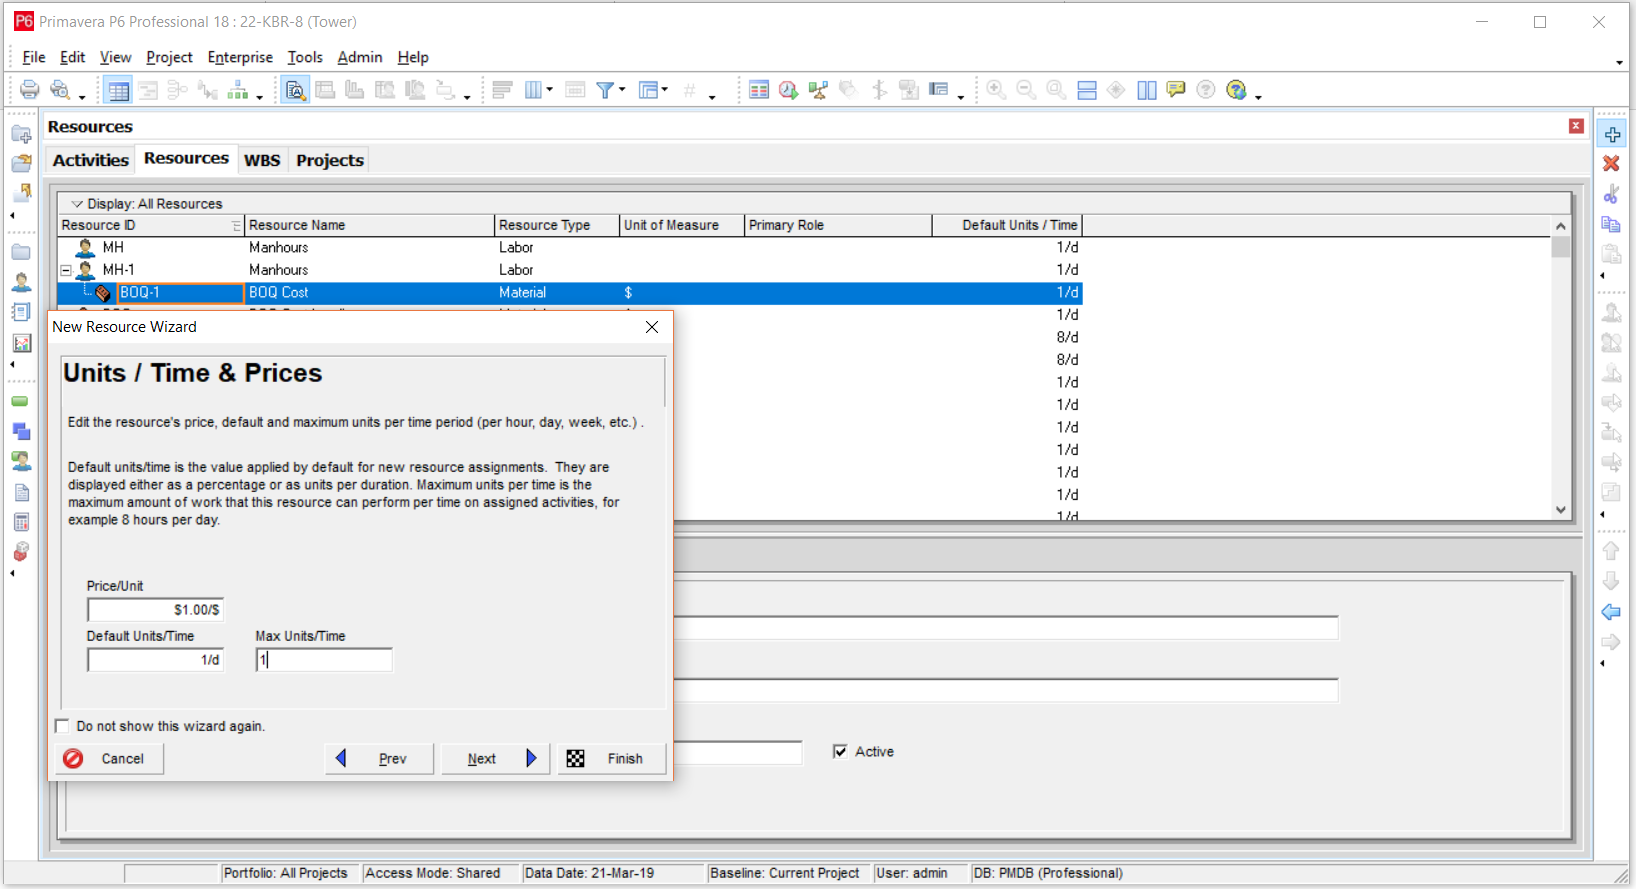Screen dimensions: 1636x889
Task: Click the Resource Name column header
Action: tap(369, 225)
